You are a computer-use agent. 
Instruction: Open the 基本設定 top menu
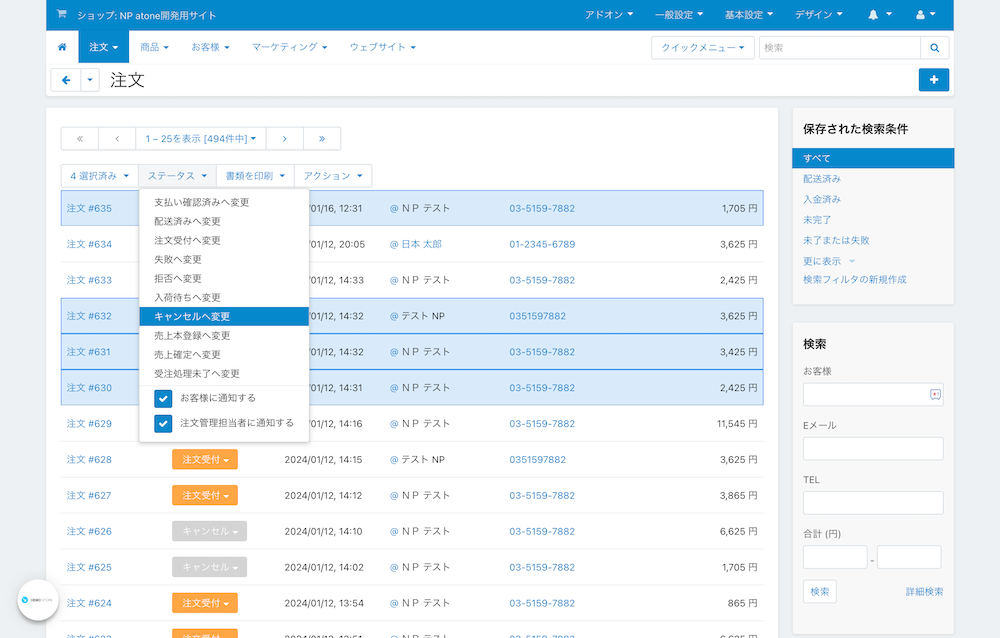749,15
